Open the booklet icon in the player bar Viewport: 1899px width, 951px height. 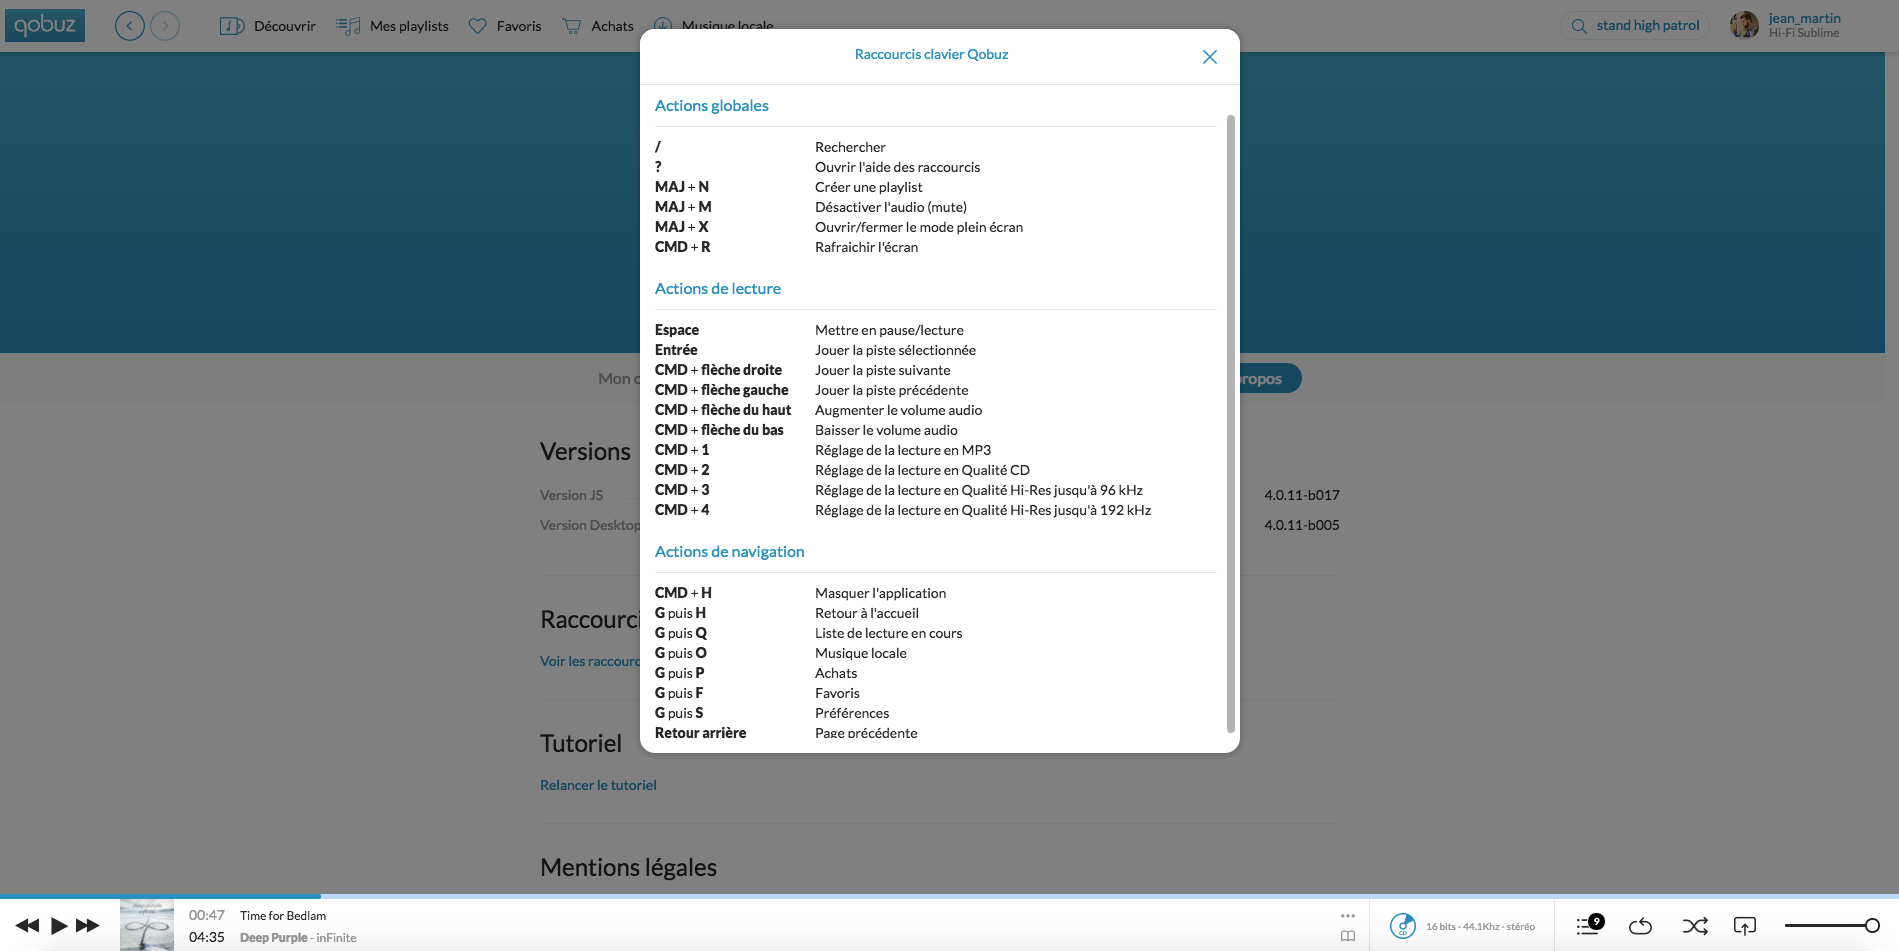(x=1348, y=937)
